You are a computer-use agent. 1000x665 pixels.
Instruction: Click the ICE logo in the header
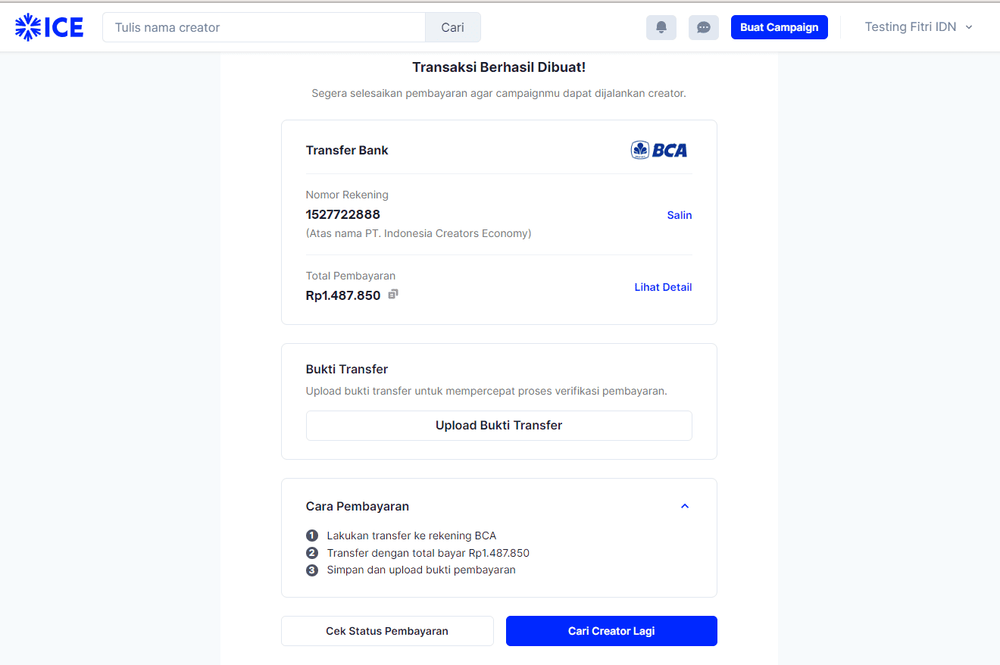[48, 26]
